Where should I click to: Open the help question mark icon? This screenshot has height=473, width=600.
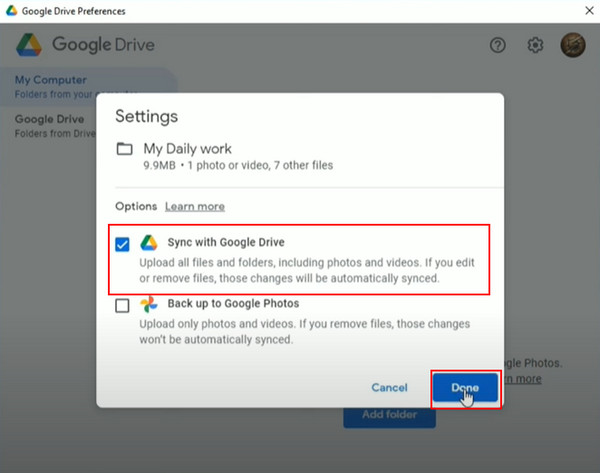[497, 45]
